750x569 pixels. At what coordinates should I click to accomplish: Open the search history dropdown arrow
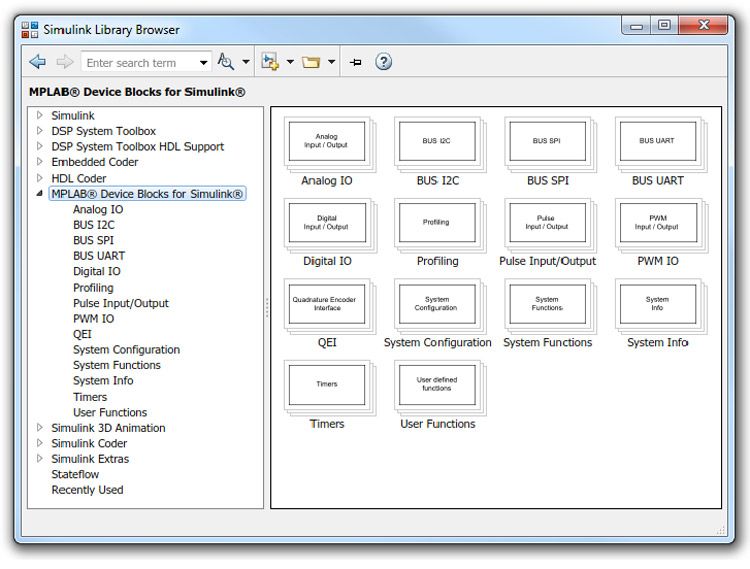204,63
